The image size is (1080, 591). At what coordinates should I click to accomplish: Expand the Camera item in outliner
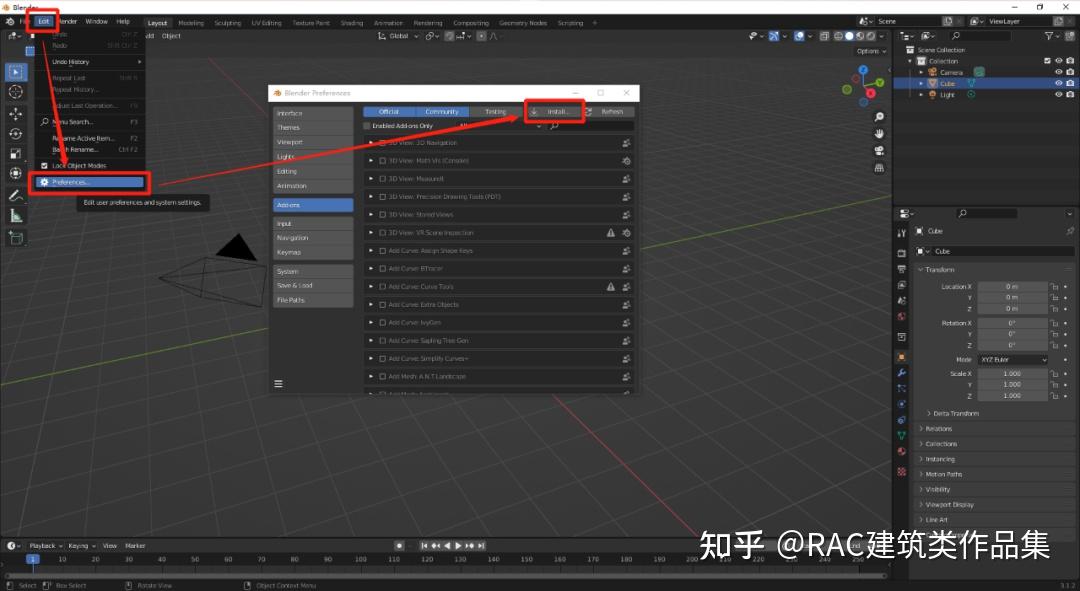click(921, 72)
